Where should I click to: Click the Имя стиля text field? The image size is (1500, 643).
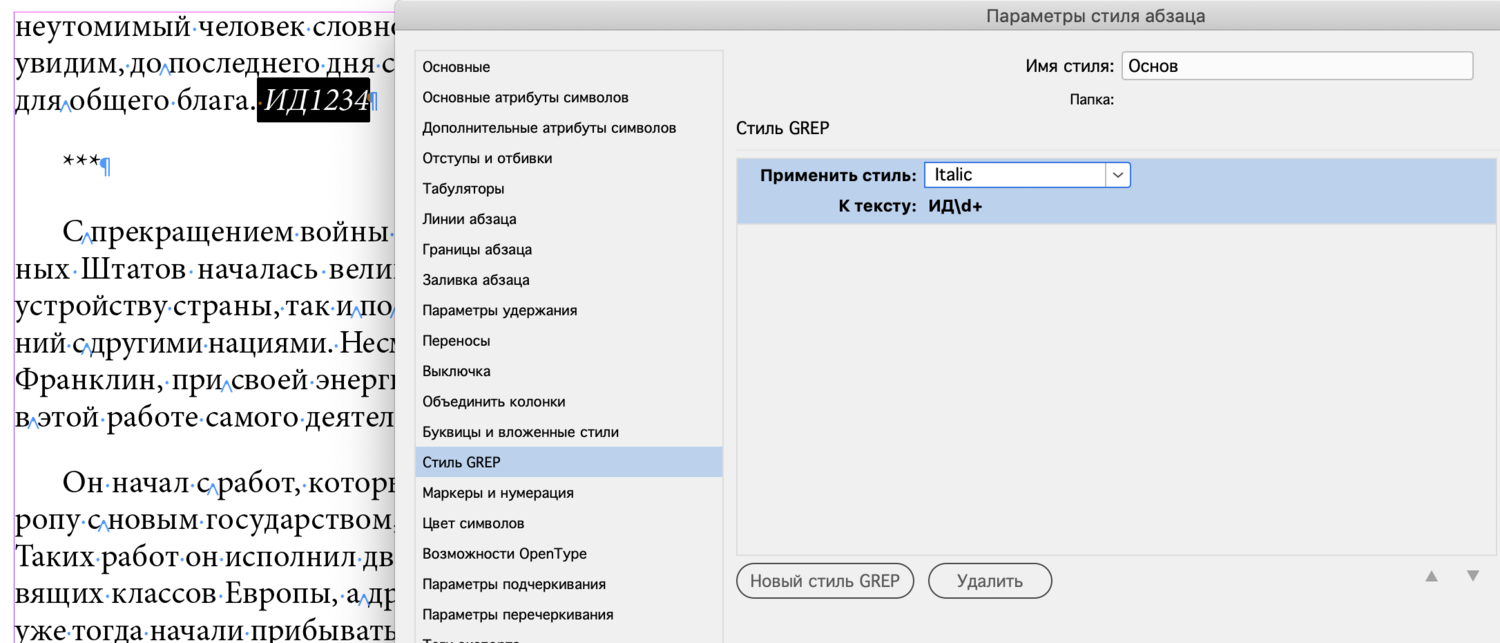1296,66
